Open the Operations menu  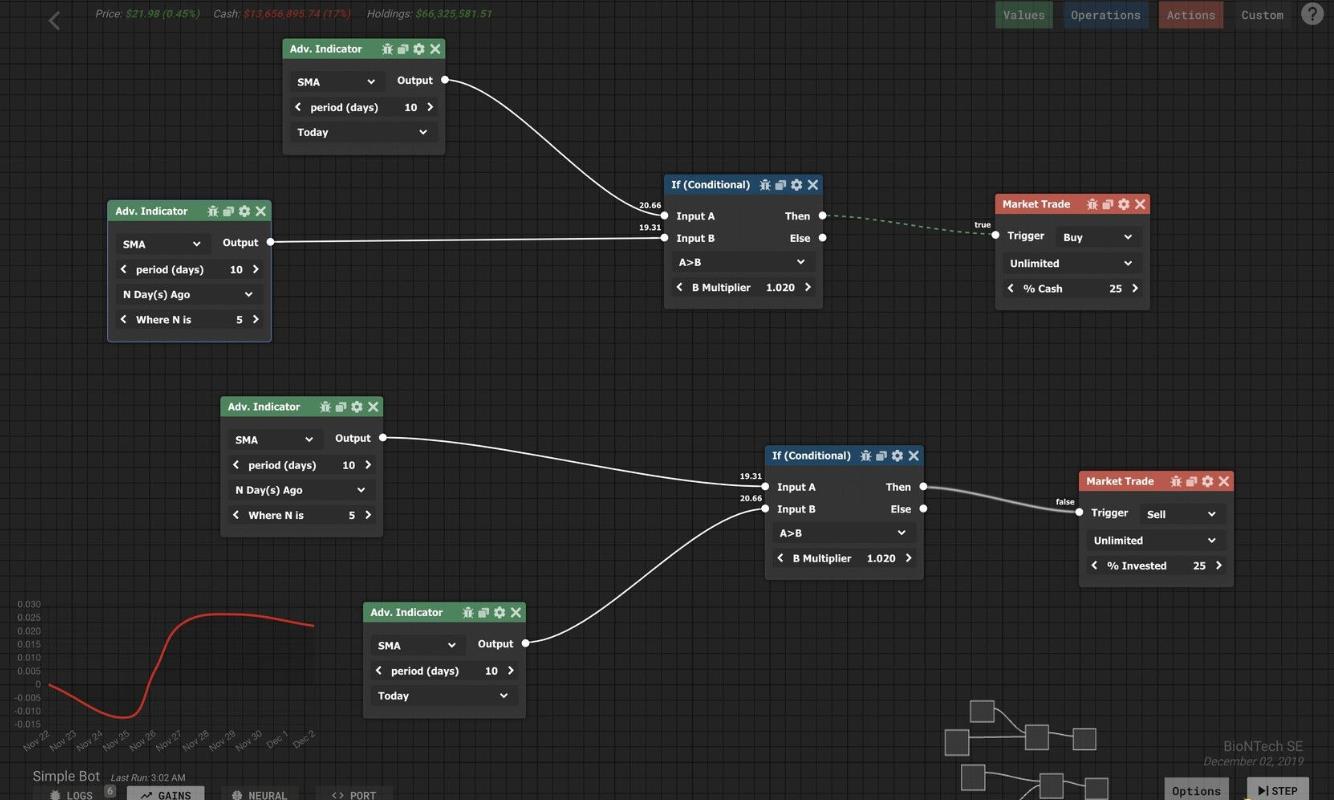[1105, 15]
